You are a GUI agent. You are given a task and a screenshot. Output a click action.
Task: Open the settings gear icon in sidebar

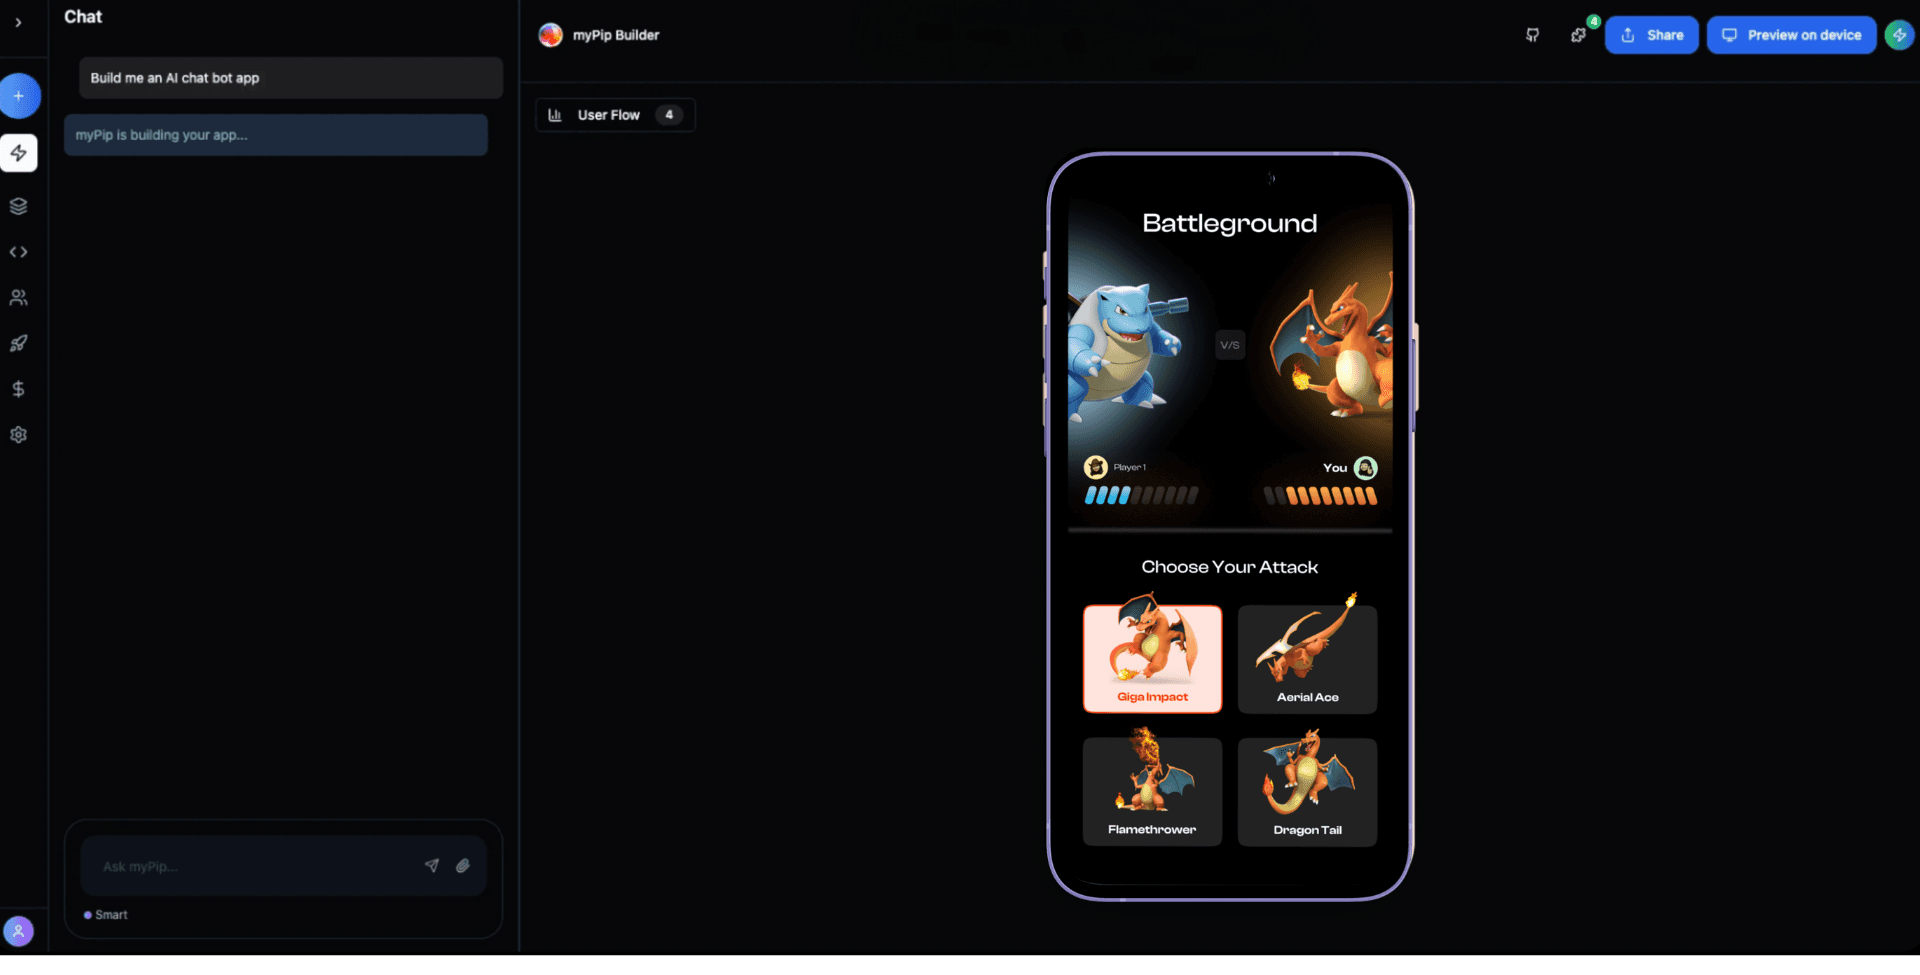(18, 435)
